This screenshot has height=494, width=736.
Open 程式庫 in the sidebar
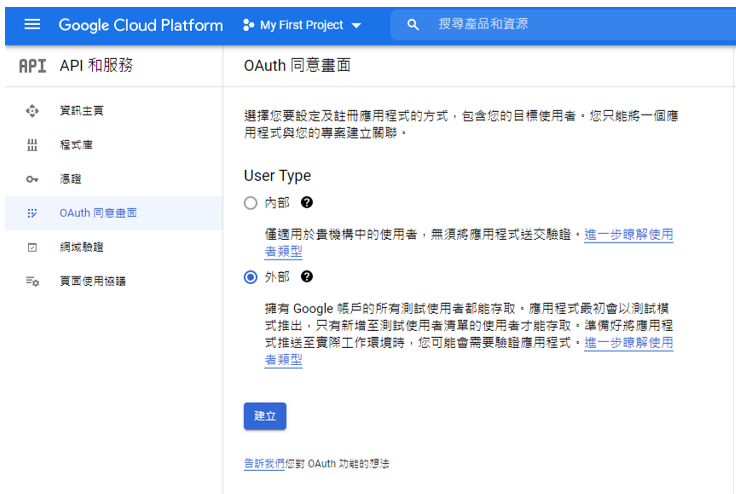coord(76,145)
